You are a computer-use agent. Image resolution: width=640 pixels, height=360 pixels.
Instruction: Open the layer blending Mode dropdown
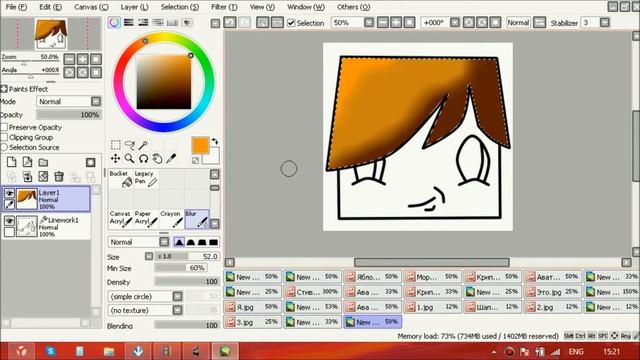(x=96, y=101)
